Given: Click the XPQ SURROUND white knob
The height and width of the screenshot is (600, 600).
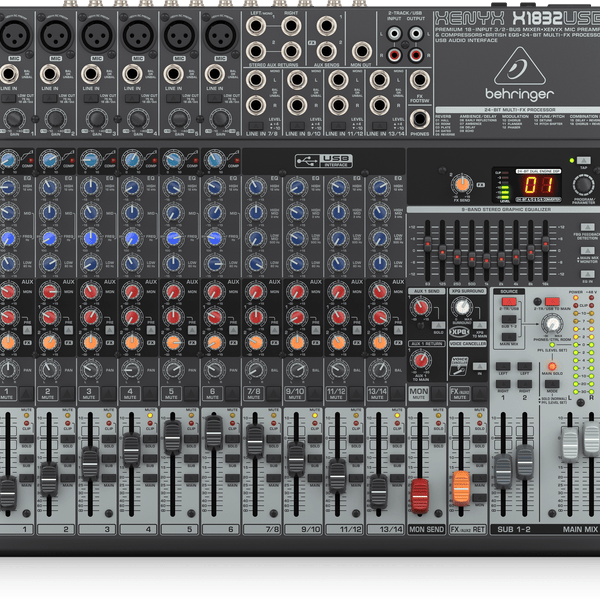Looking at the screenshot, I should [x=462, y=307].
